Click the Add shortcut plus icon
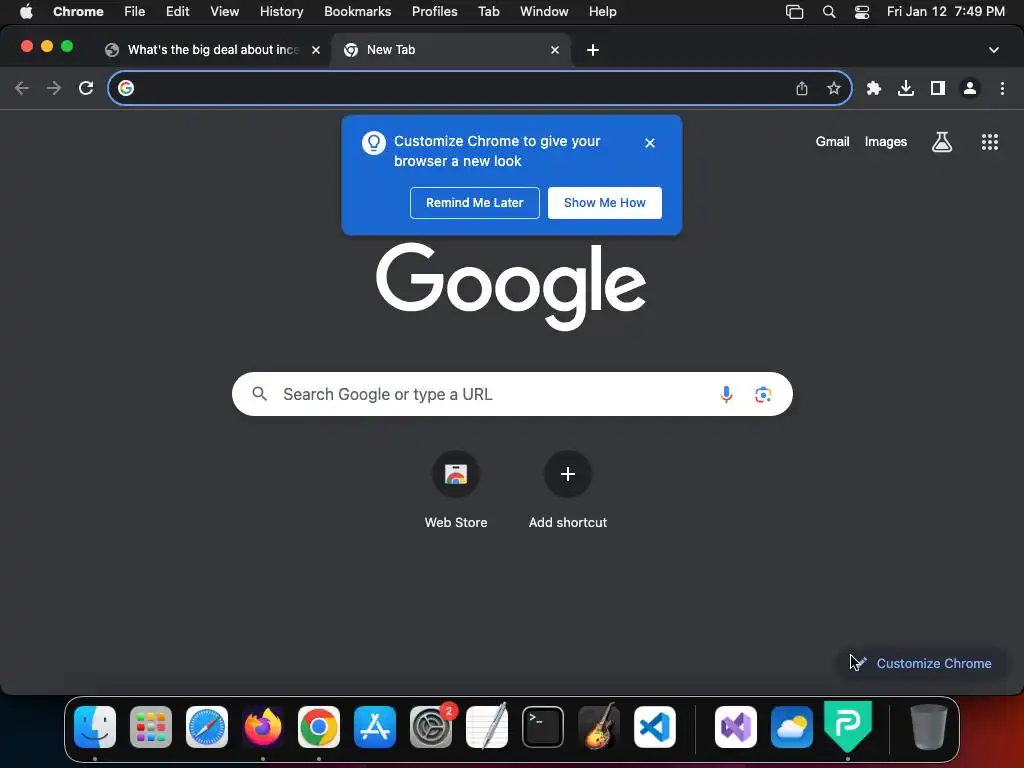 (x=568, y=474)
